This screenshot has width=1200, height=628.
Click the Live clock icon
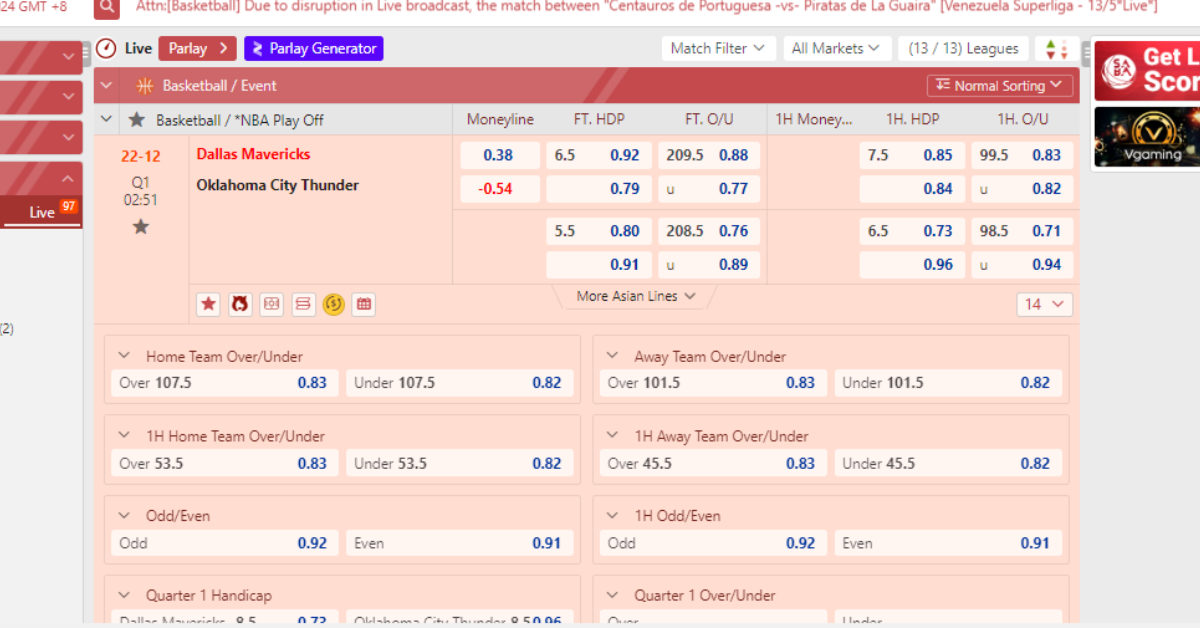tap(106, 48)
